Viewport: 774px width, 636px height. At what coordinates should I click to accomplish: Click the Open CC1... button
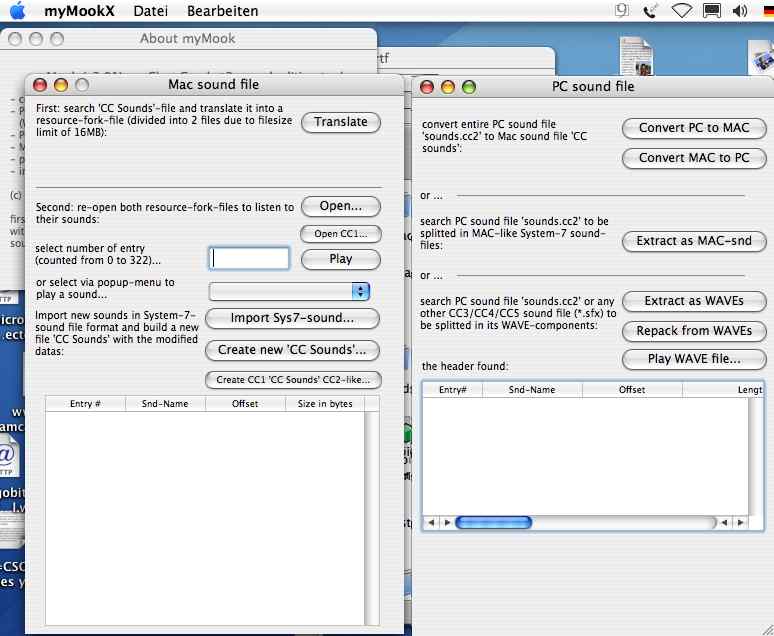point(341,234)
